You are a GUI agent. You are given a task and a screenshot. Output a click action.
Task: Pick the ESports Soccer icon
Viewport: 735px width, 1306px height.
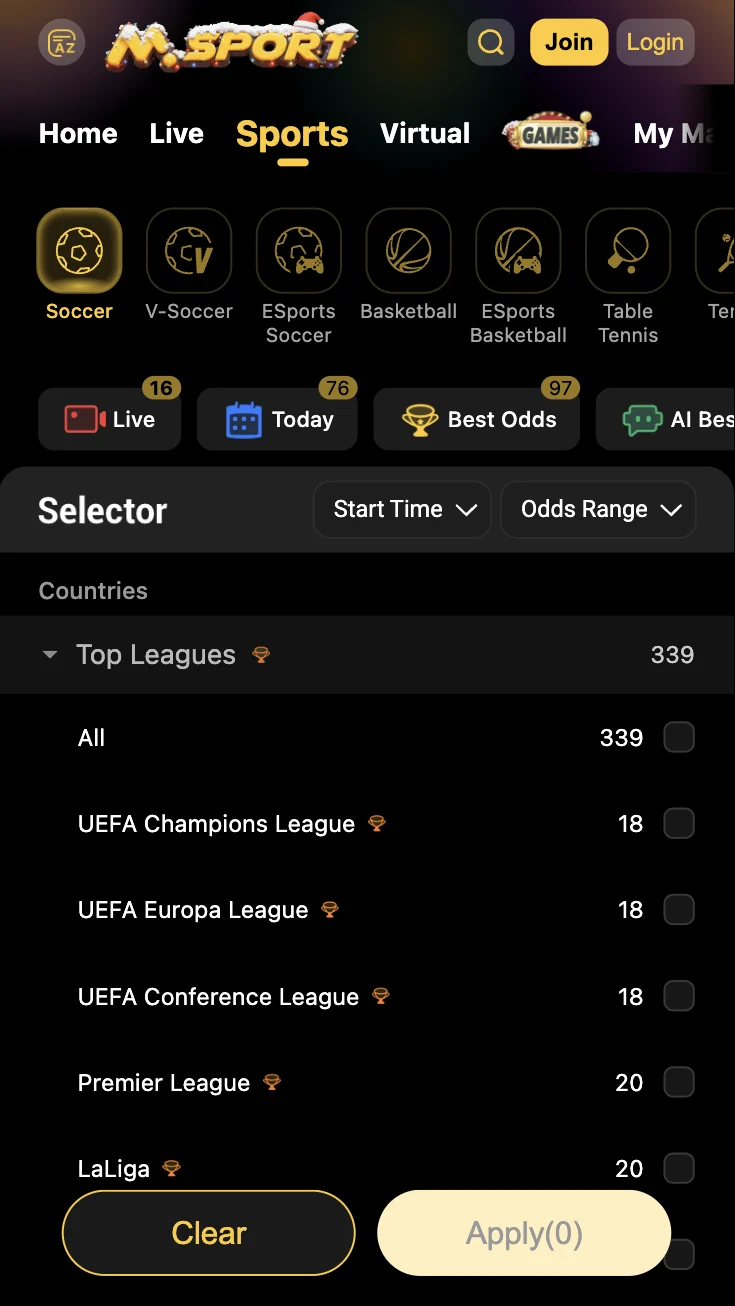(x=298, y=250)
